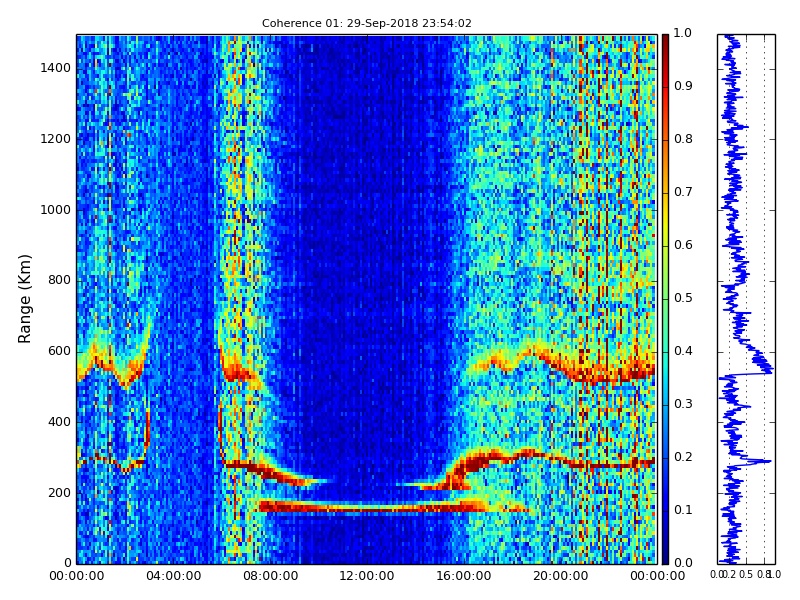Click the colorbar 0.3 label
The width and height of the screenshot is (800, 600).
683,404
